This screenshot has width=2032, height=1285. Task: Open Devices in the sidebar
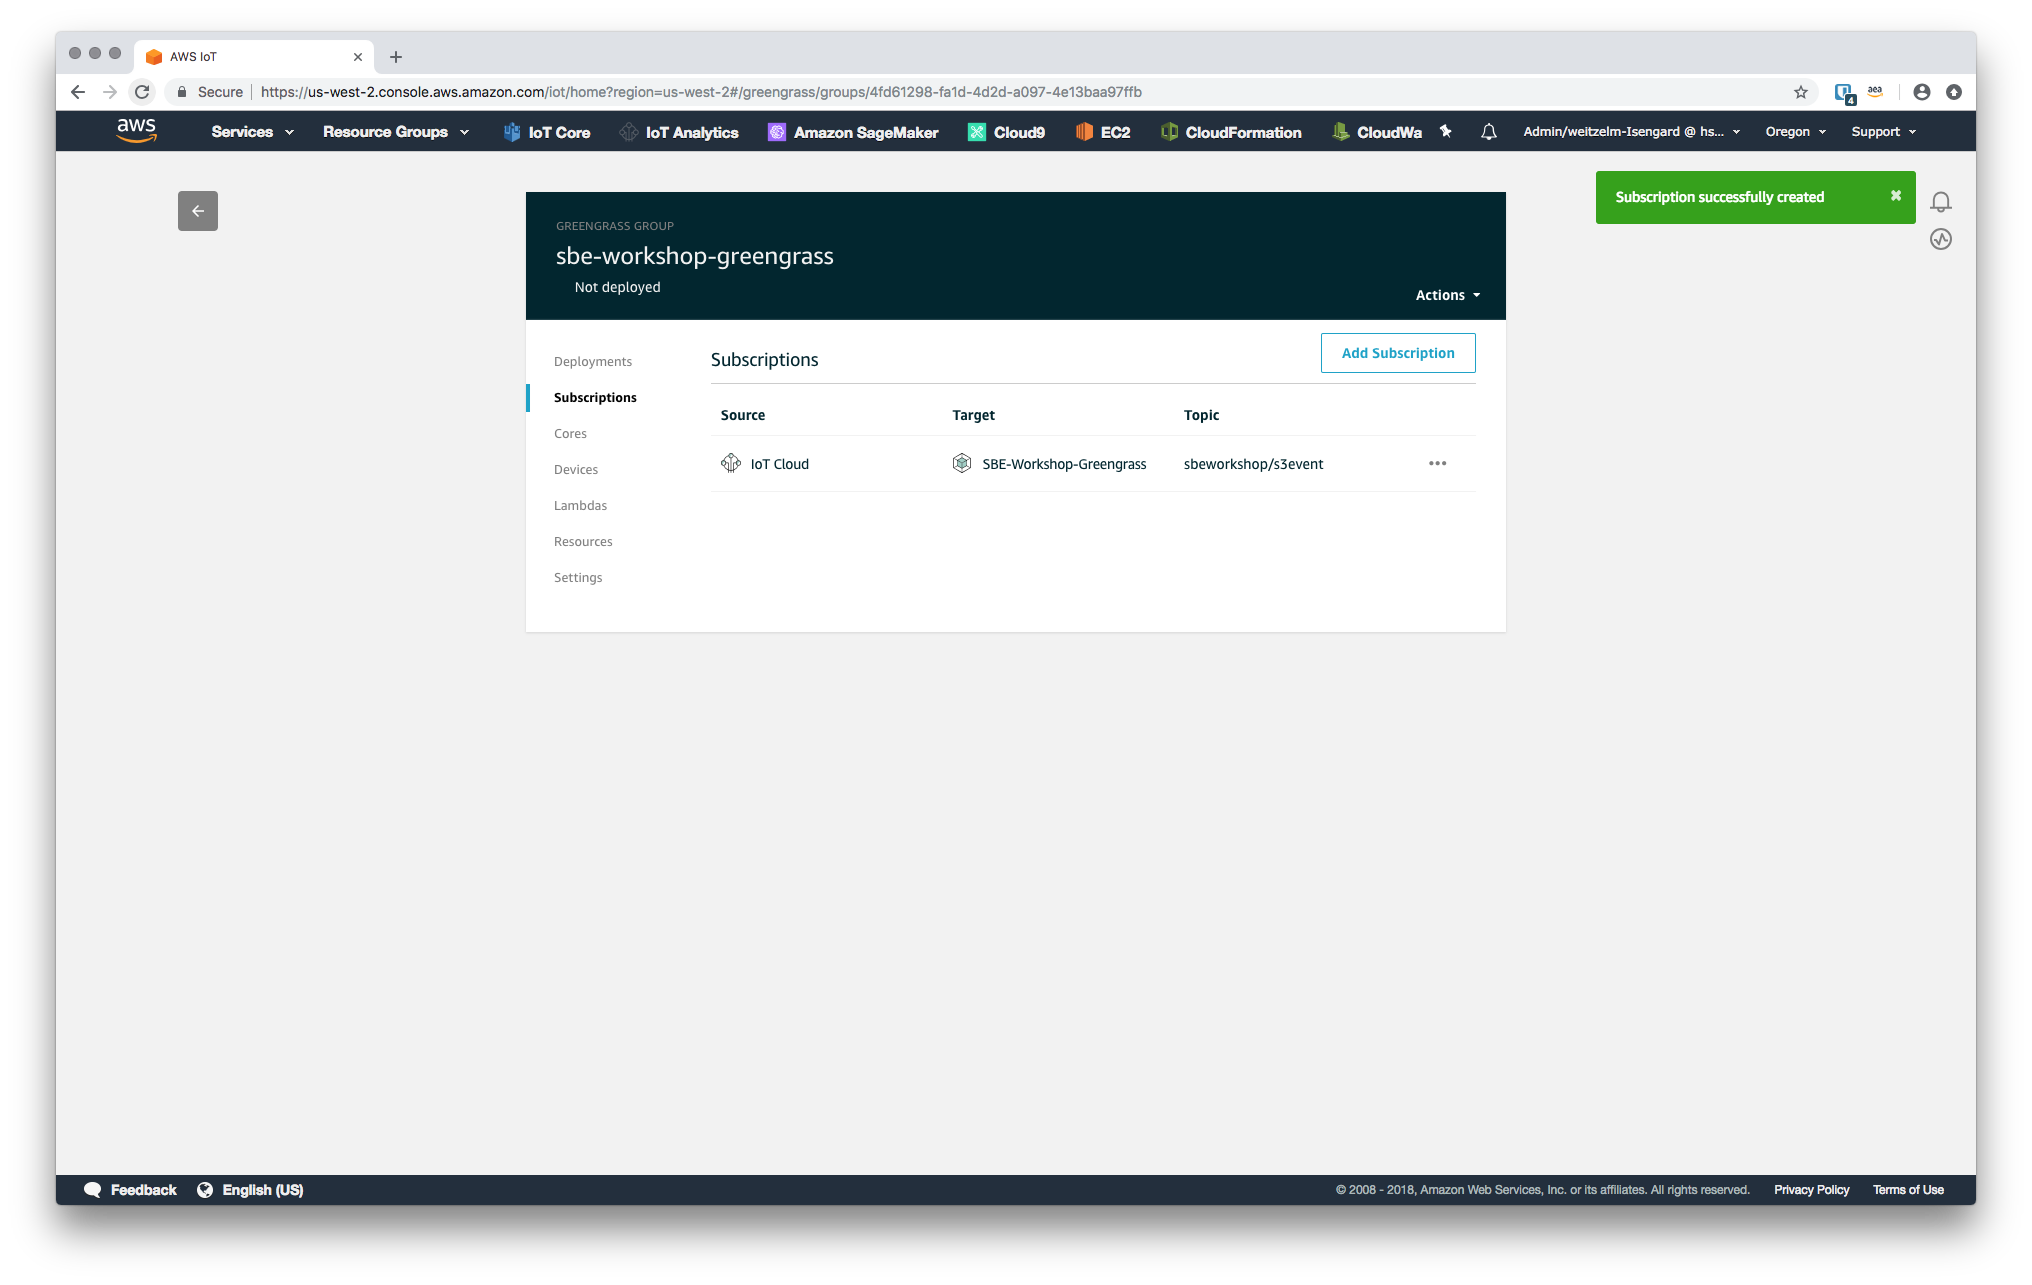(x=576, y=469)
